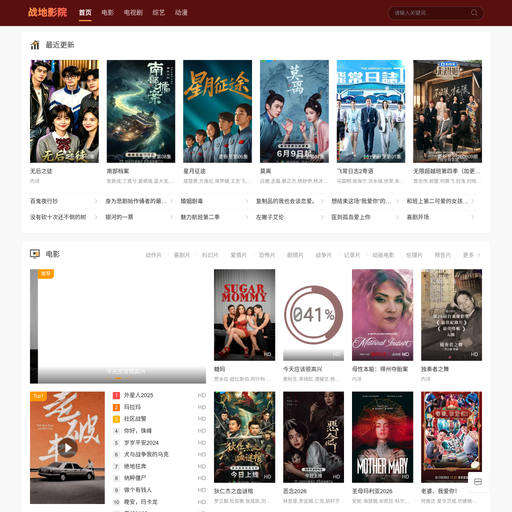512x512 pixels.
Task: Open the Mother Mary poster
Action: tap(382, 437)
